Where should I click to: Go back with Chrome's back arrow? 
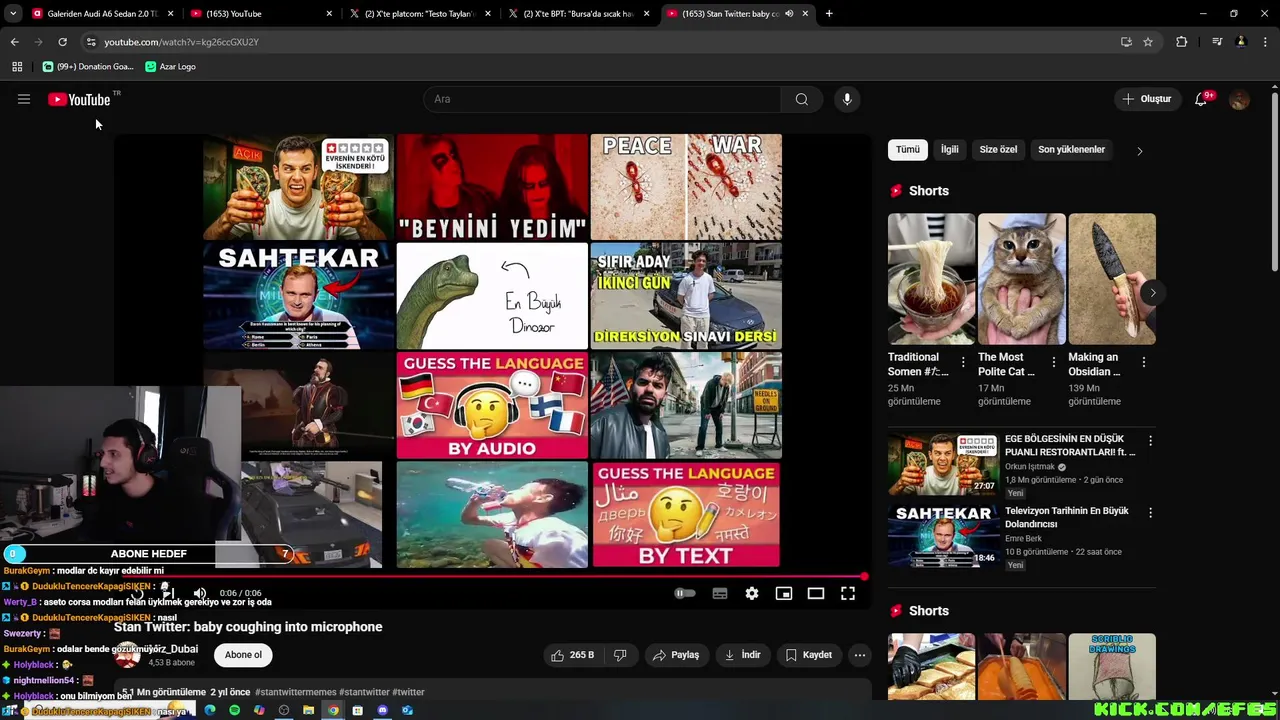pos(15,42)
